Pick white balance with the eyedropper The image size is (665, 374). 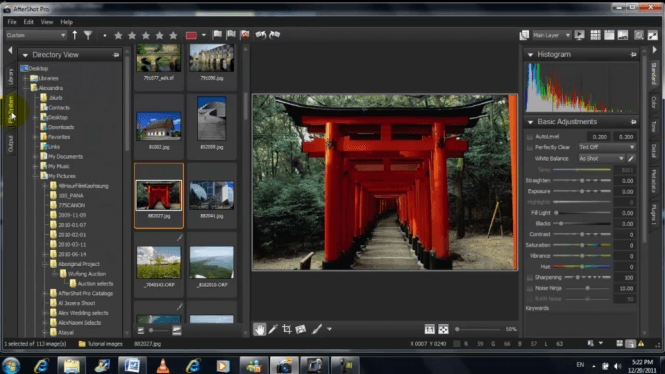pos(631,159)
